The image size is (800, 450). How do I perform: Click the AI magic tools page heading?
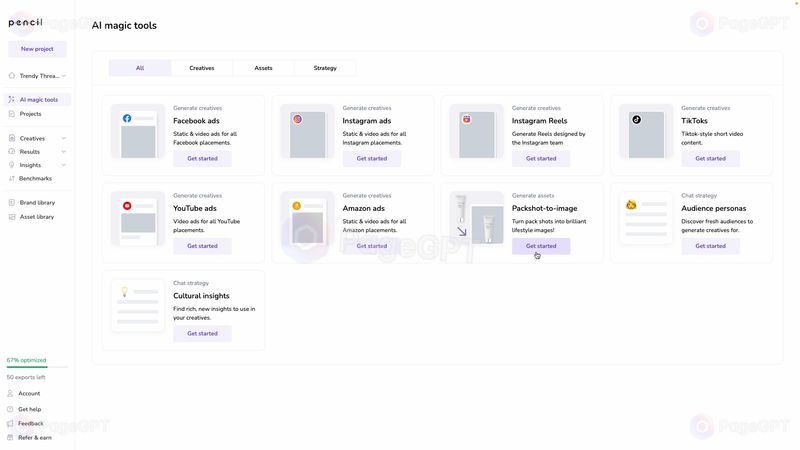pos(124,26)
